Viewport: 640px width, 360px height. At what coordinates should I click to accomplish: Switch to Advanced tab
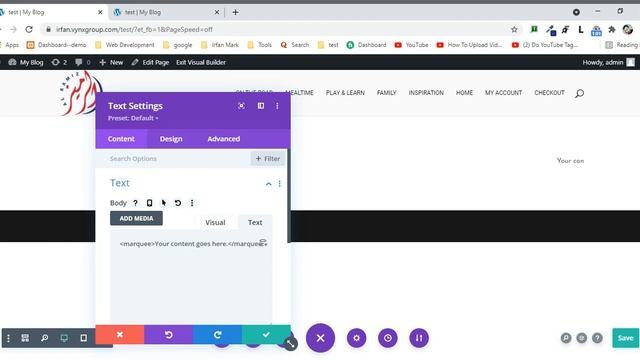[224, 139]
